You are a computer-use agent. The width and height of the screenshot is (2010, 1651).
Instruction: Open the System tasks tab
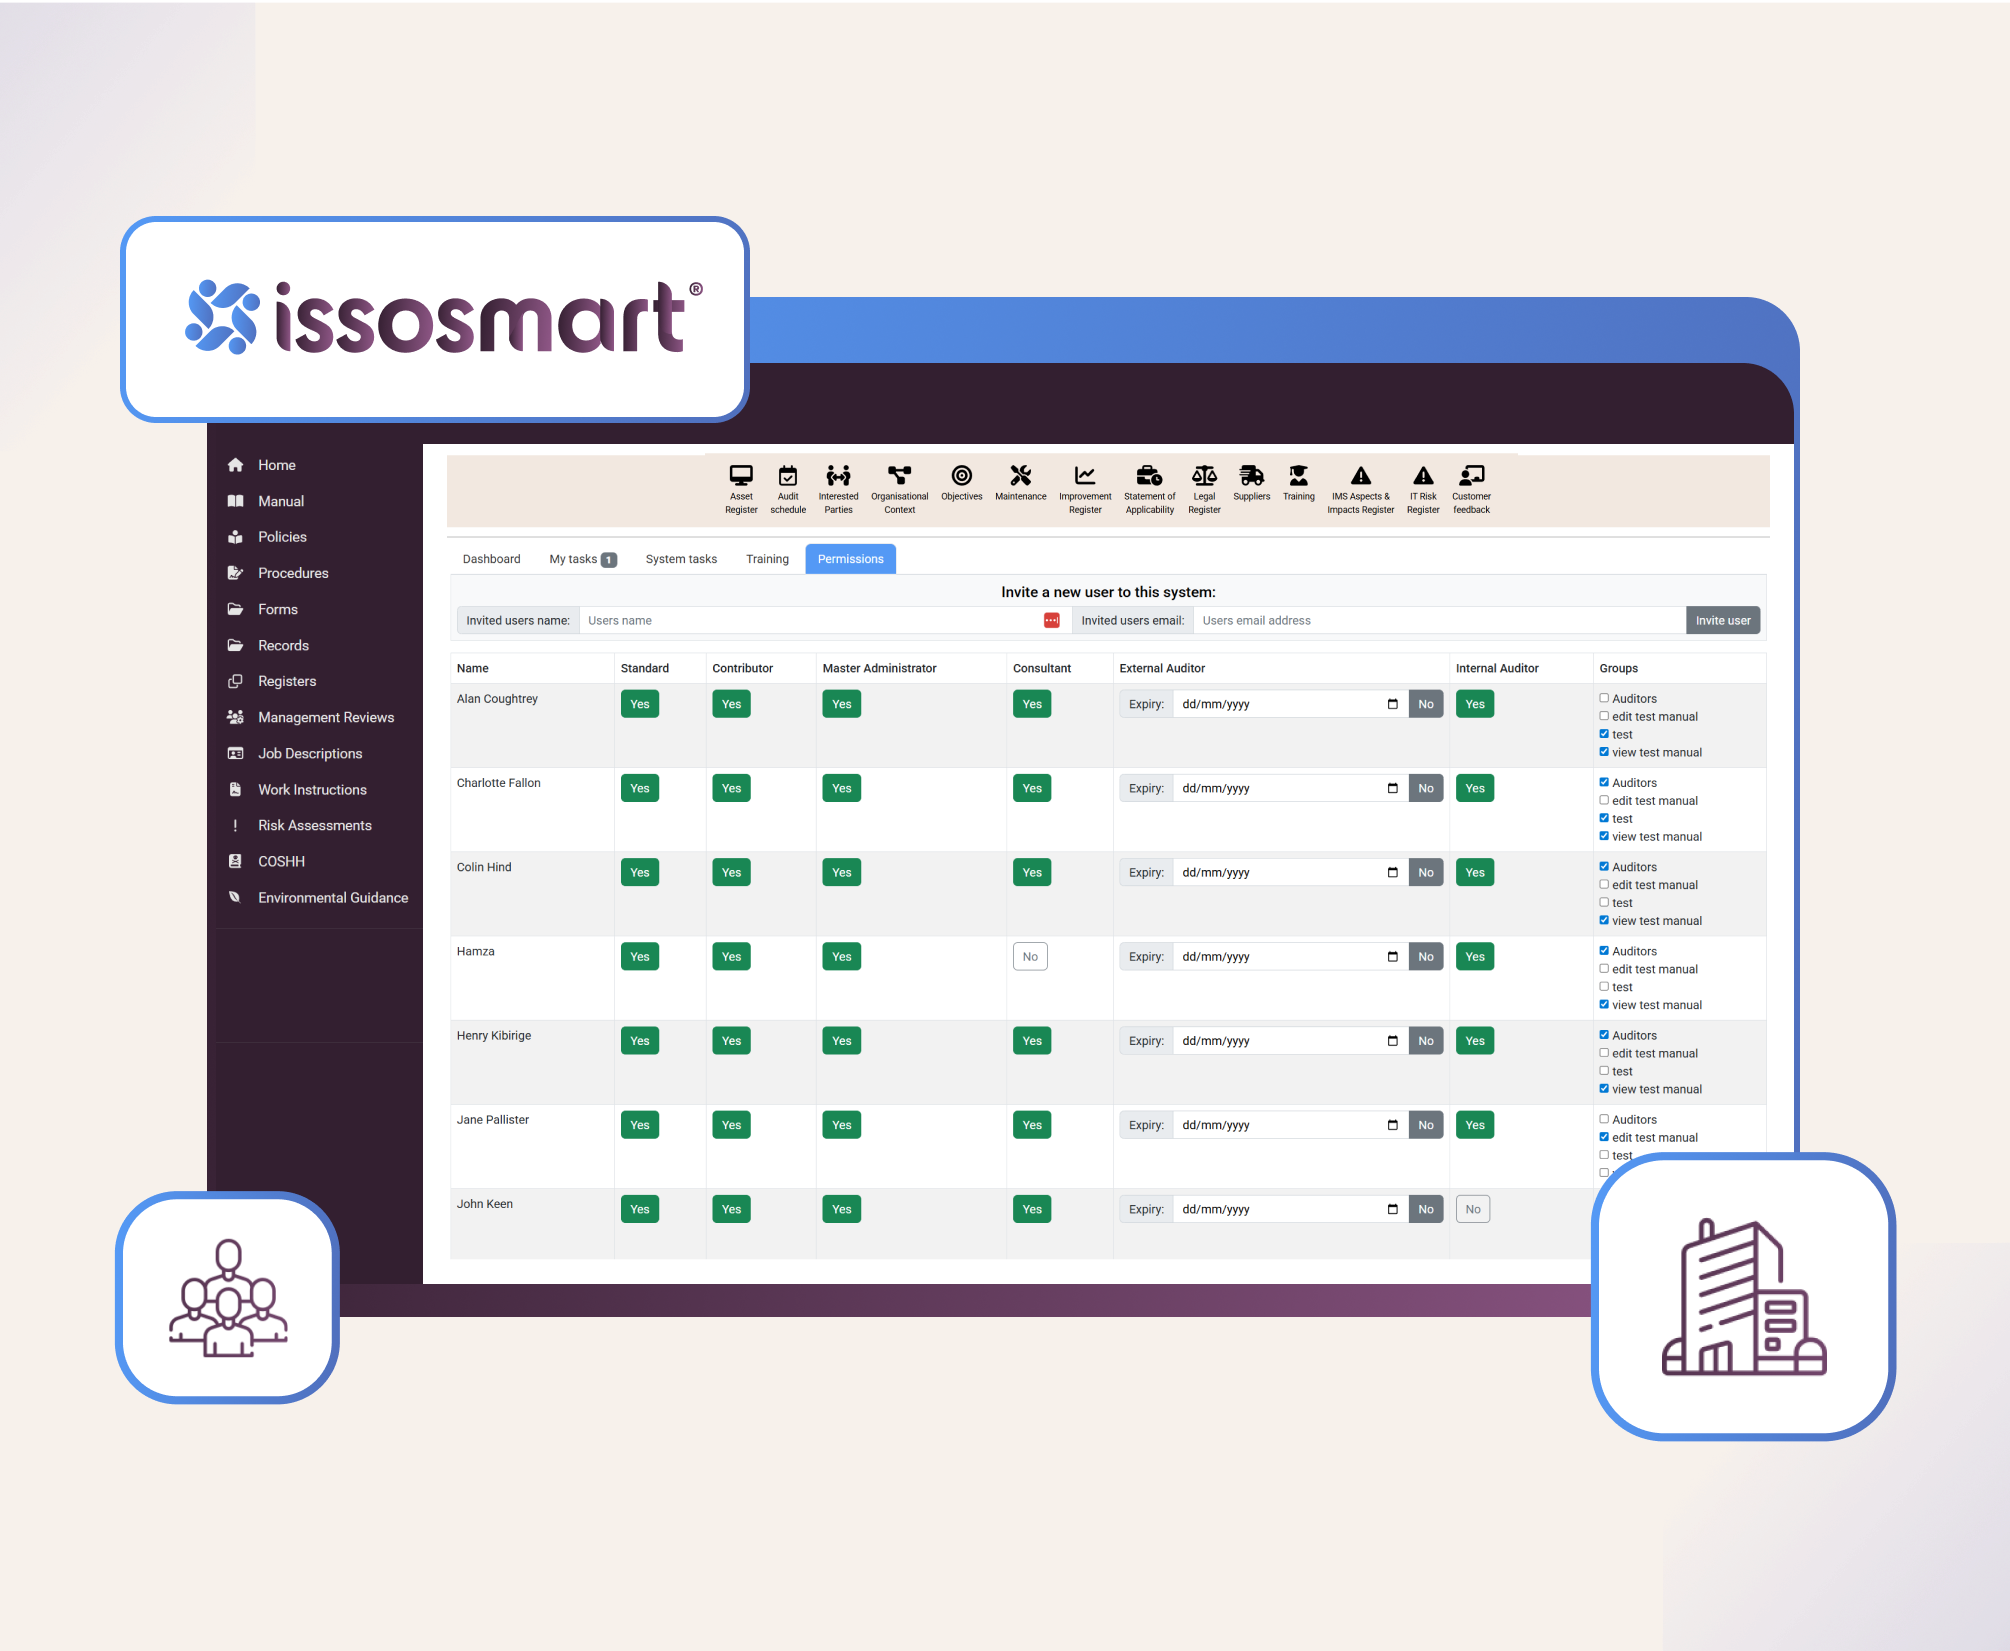(x=681, y=559)
